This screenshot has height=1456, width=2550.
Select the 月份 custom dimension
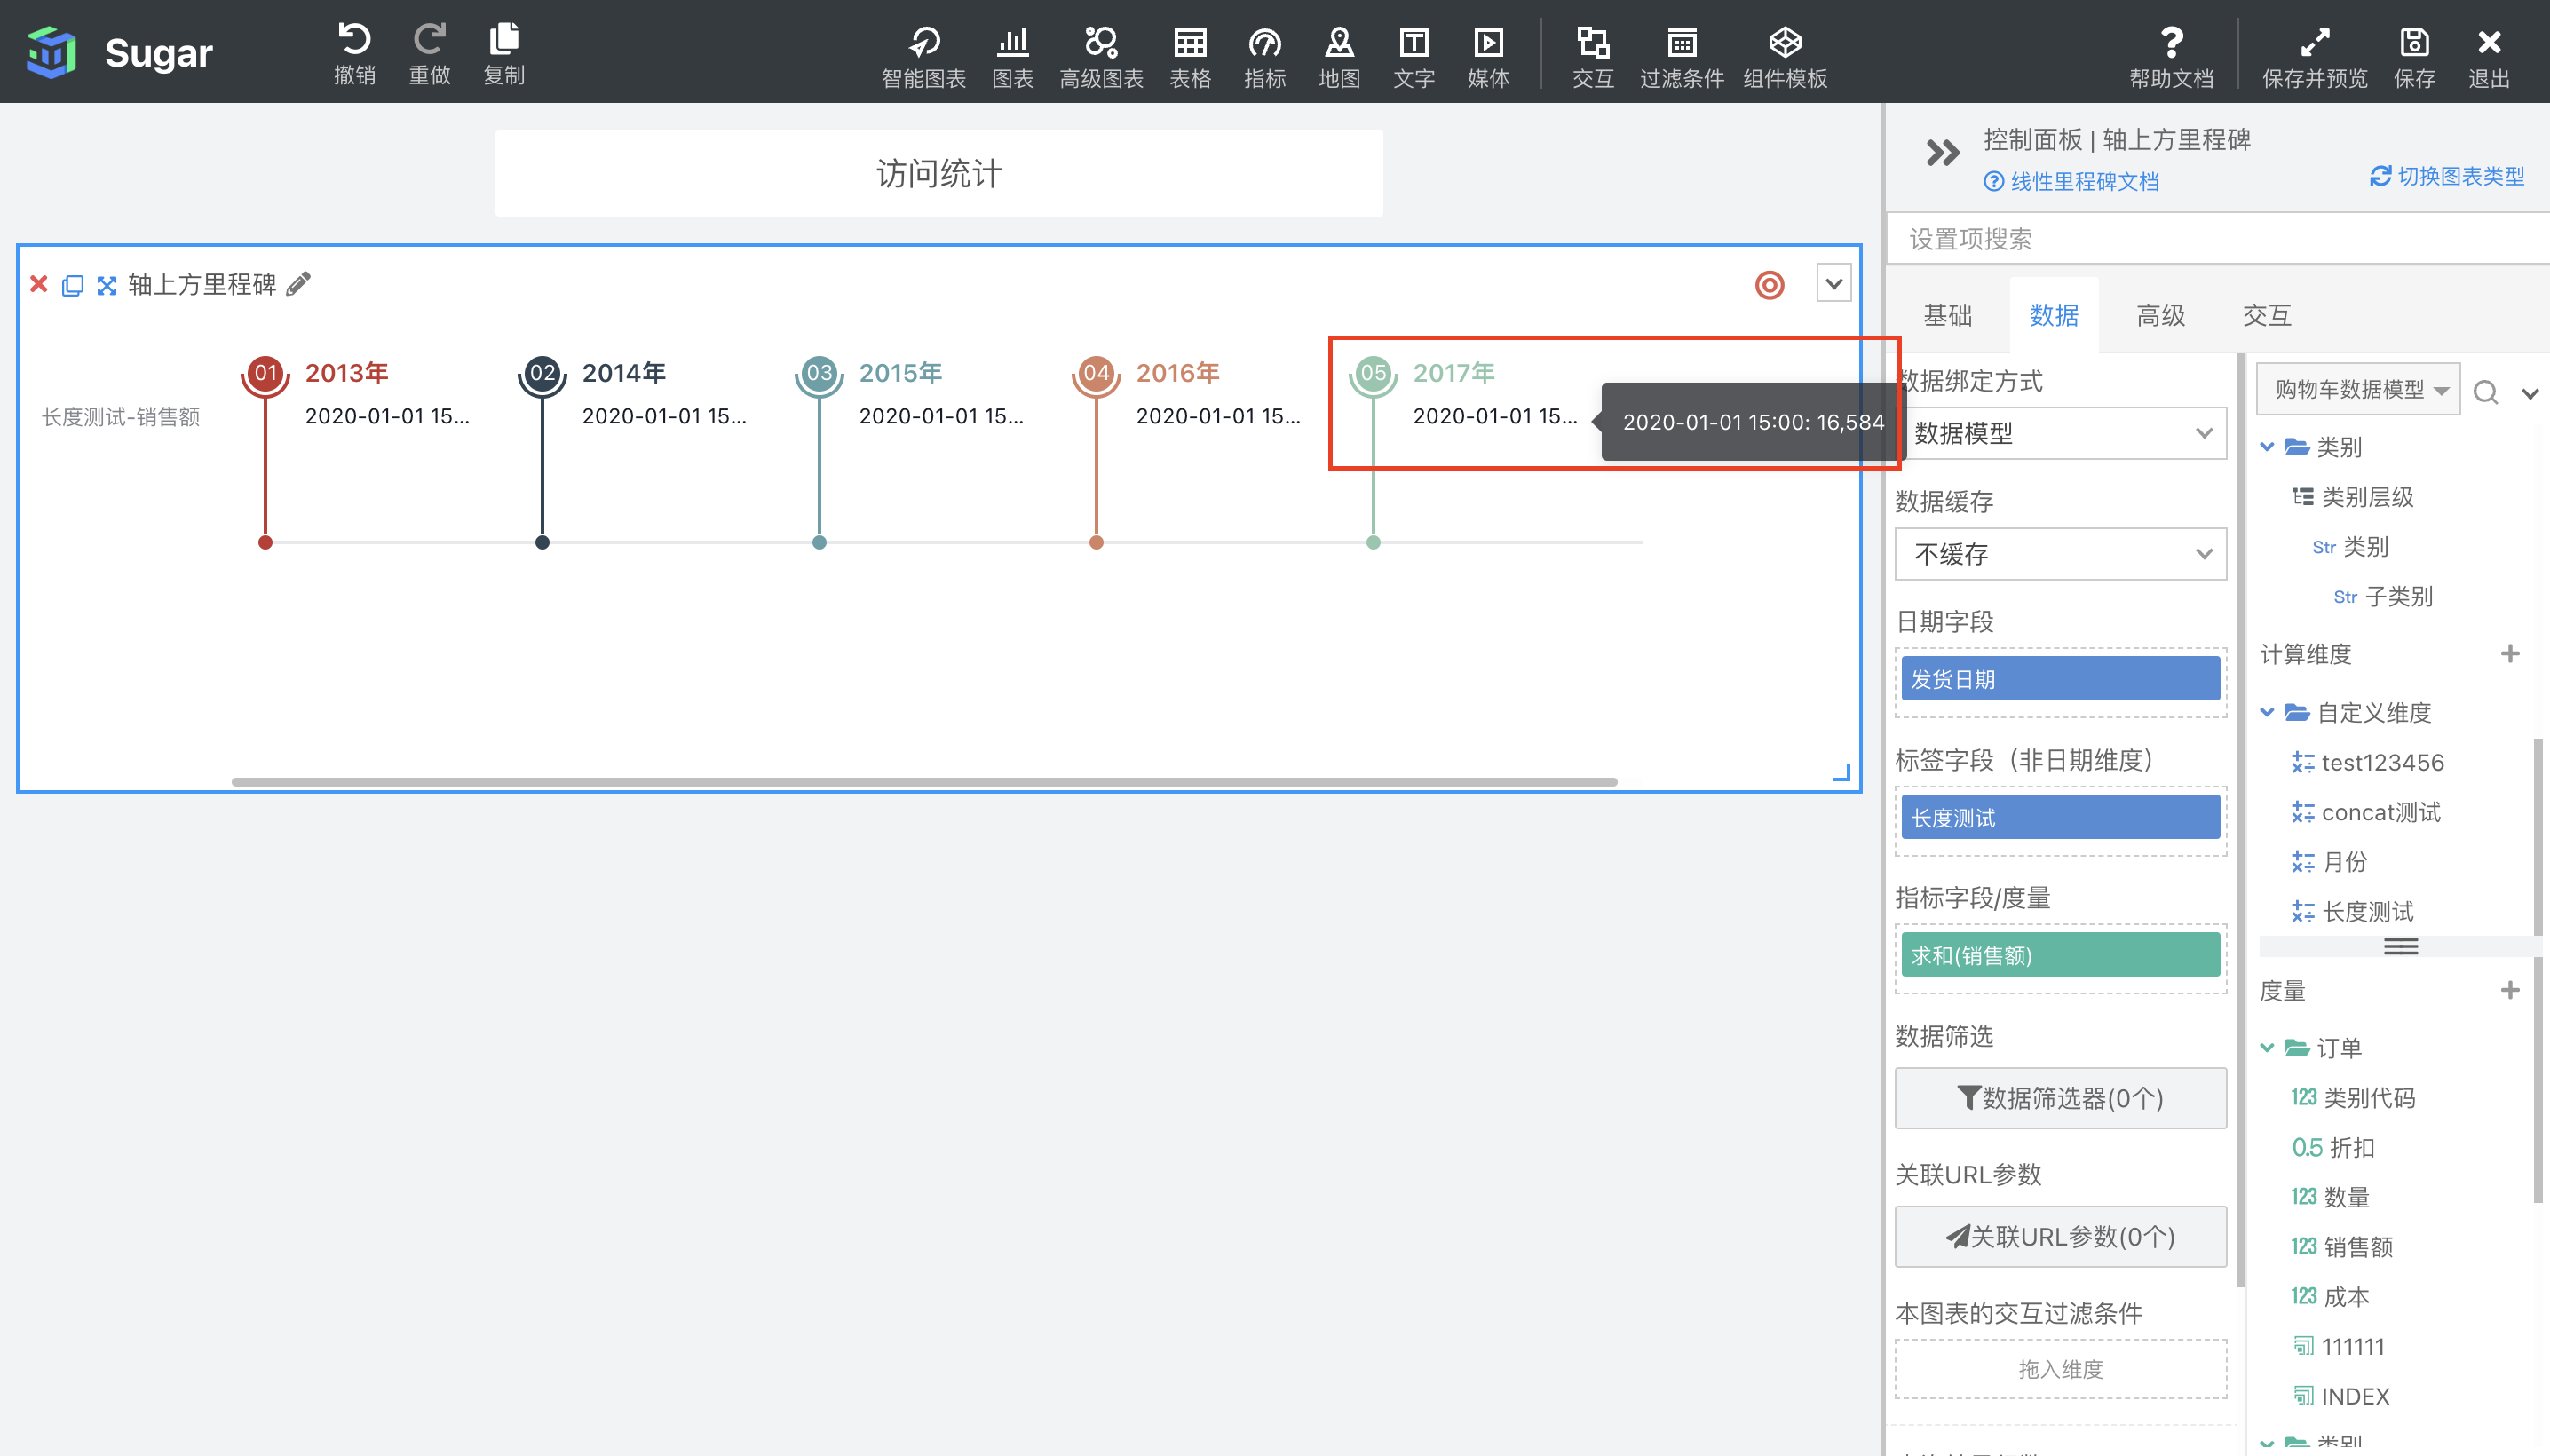tap(2329, 862)
